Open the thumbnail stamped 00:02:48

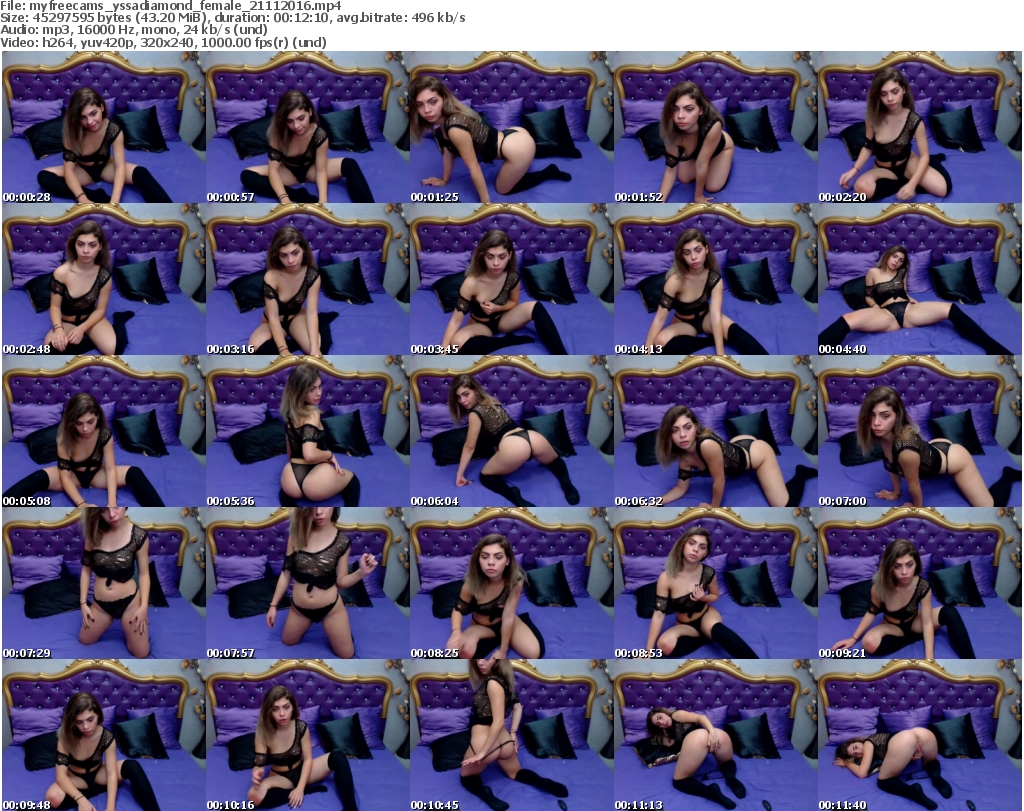[x=104, y=279]
